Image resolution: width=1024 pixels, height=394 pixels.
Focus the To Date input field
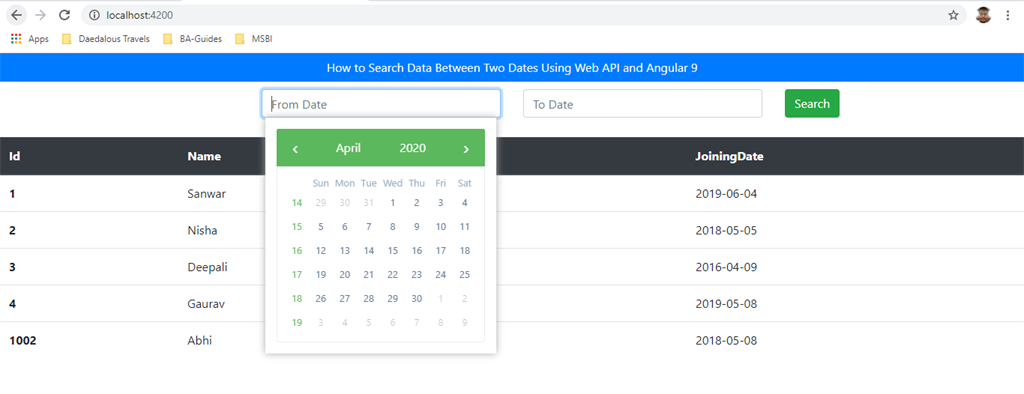point(643,104)
